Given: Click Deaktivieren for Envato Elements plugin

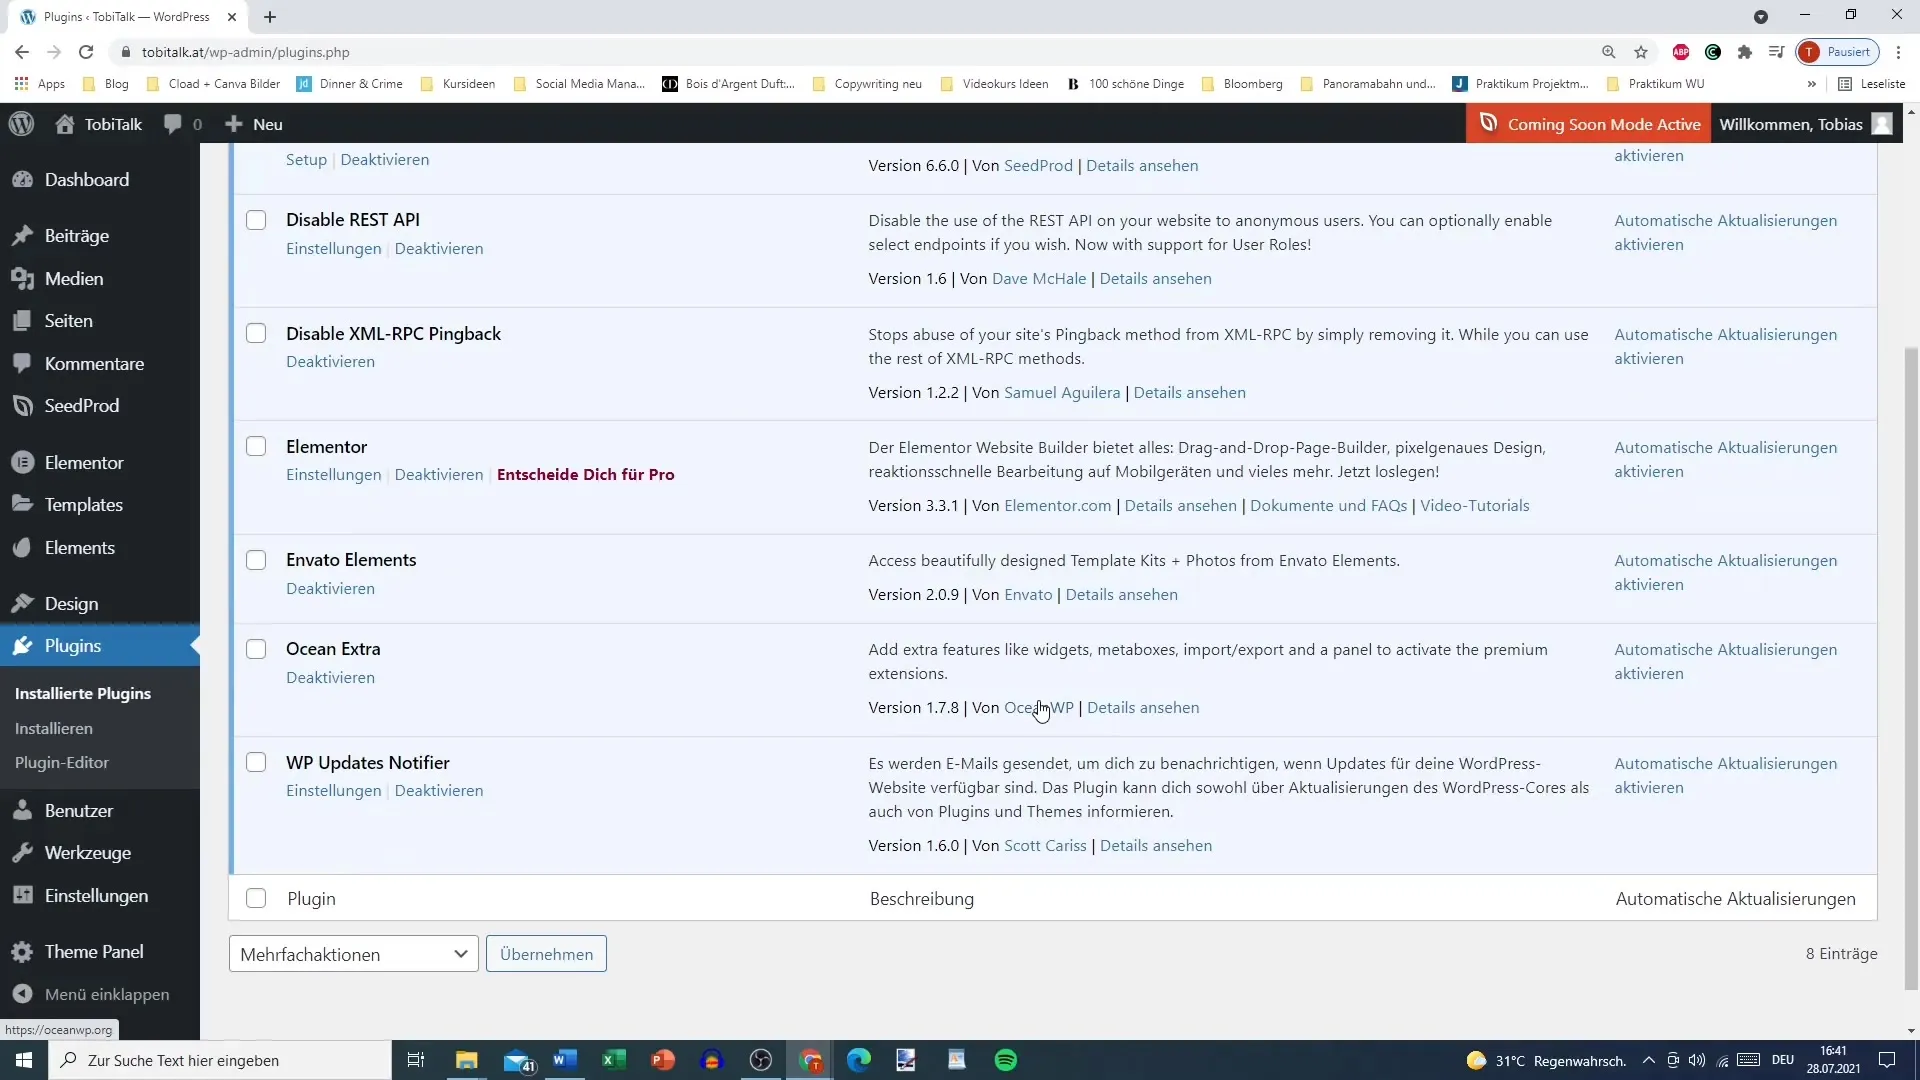Looking at the screenshot, I should [x=330, y=588].
